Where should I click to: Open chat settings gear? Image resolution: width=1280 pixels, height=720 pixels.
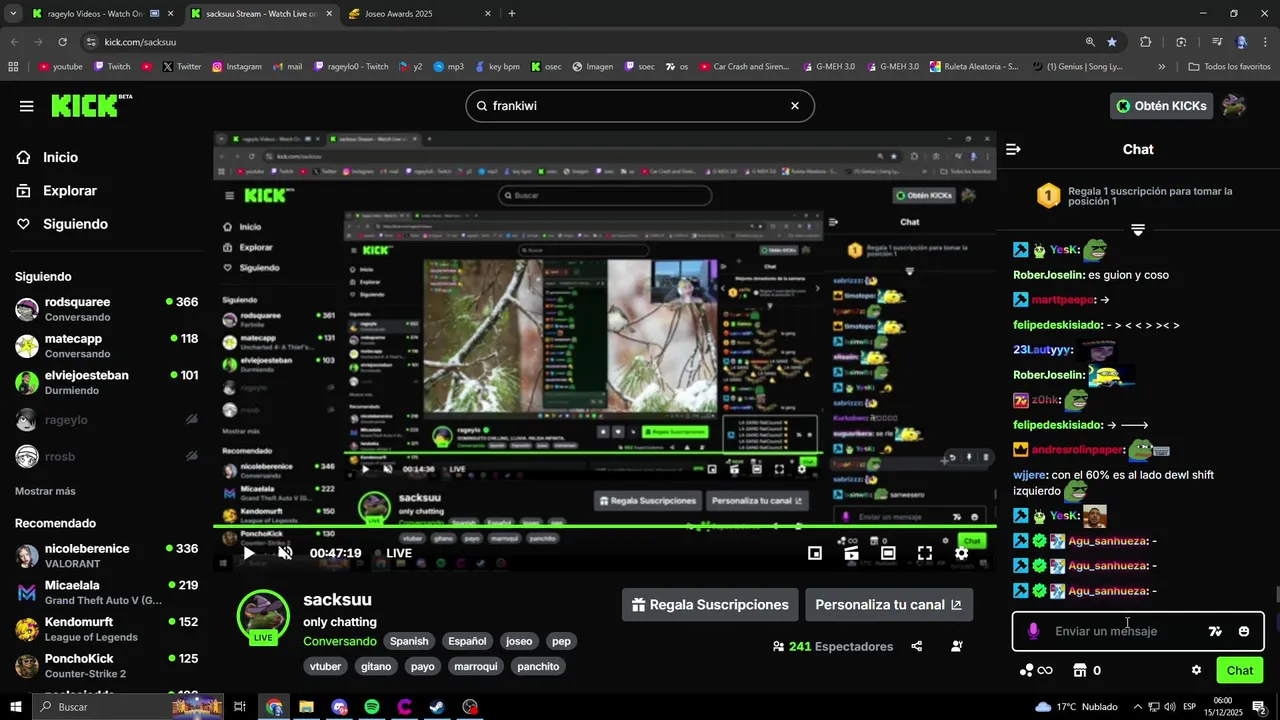(x=1196, y=670)
